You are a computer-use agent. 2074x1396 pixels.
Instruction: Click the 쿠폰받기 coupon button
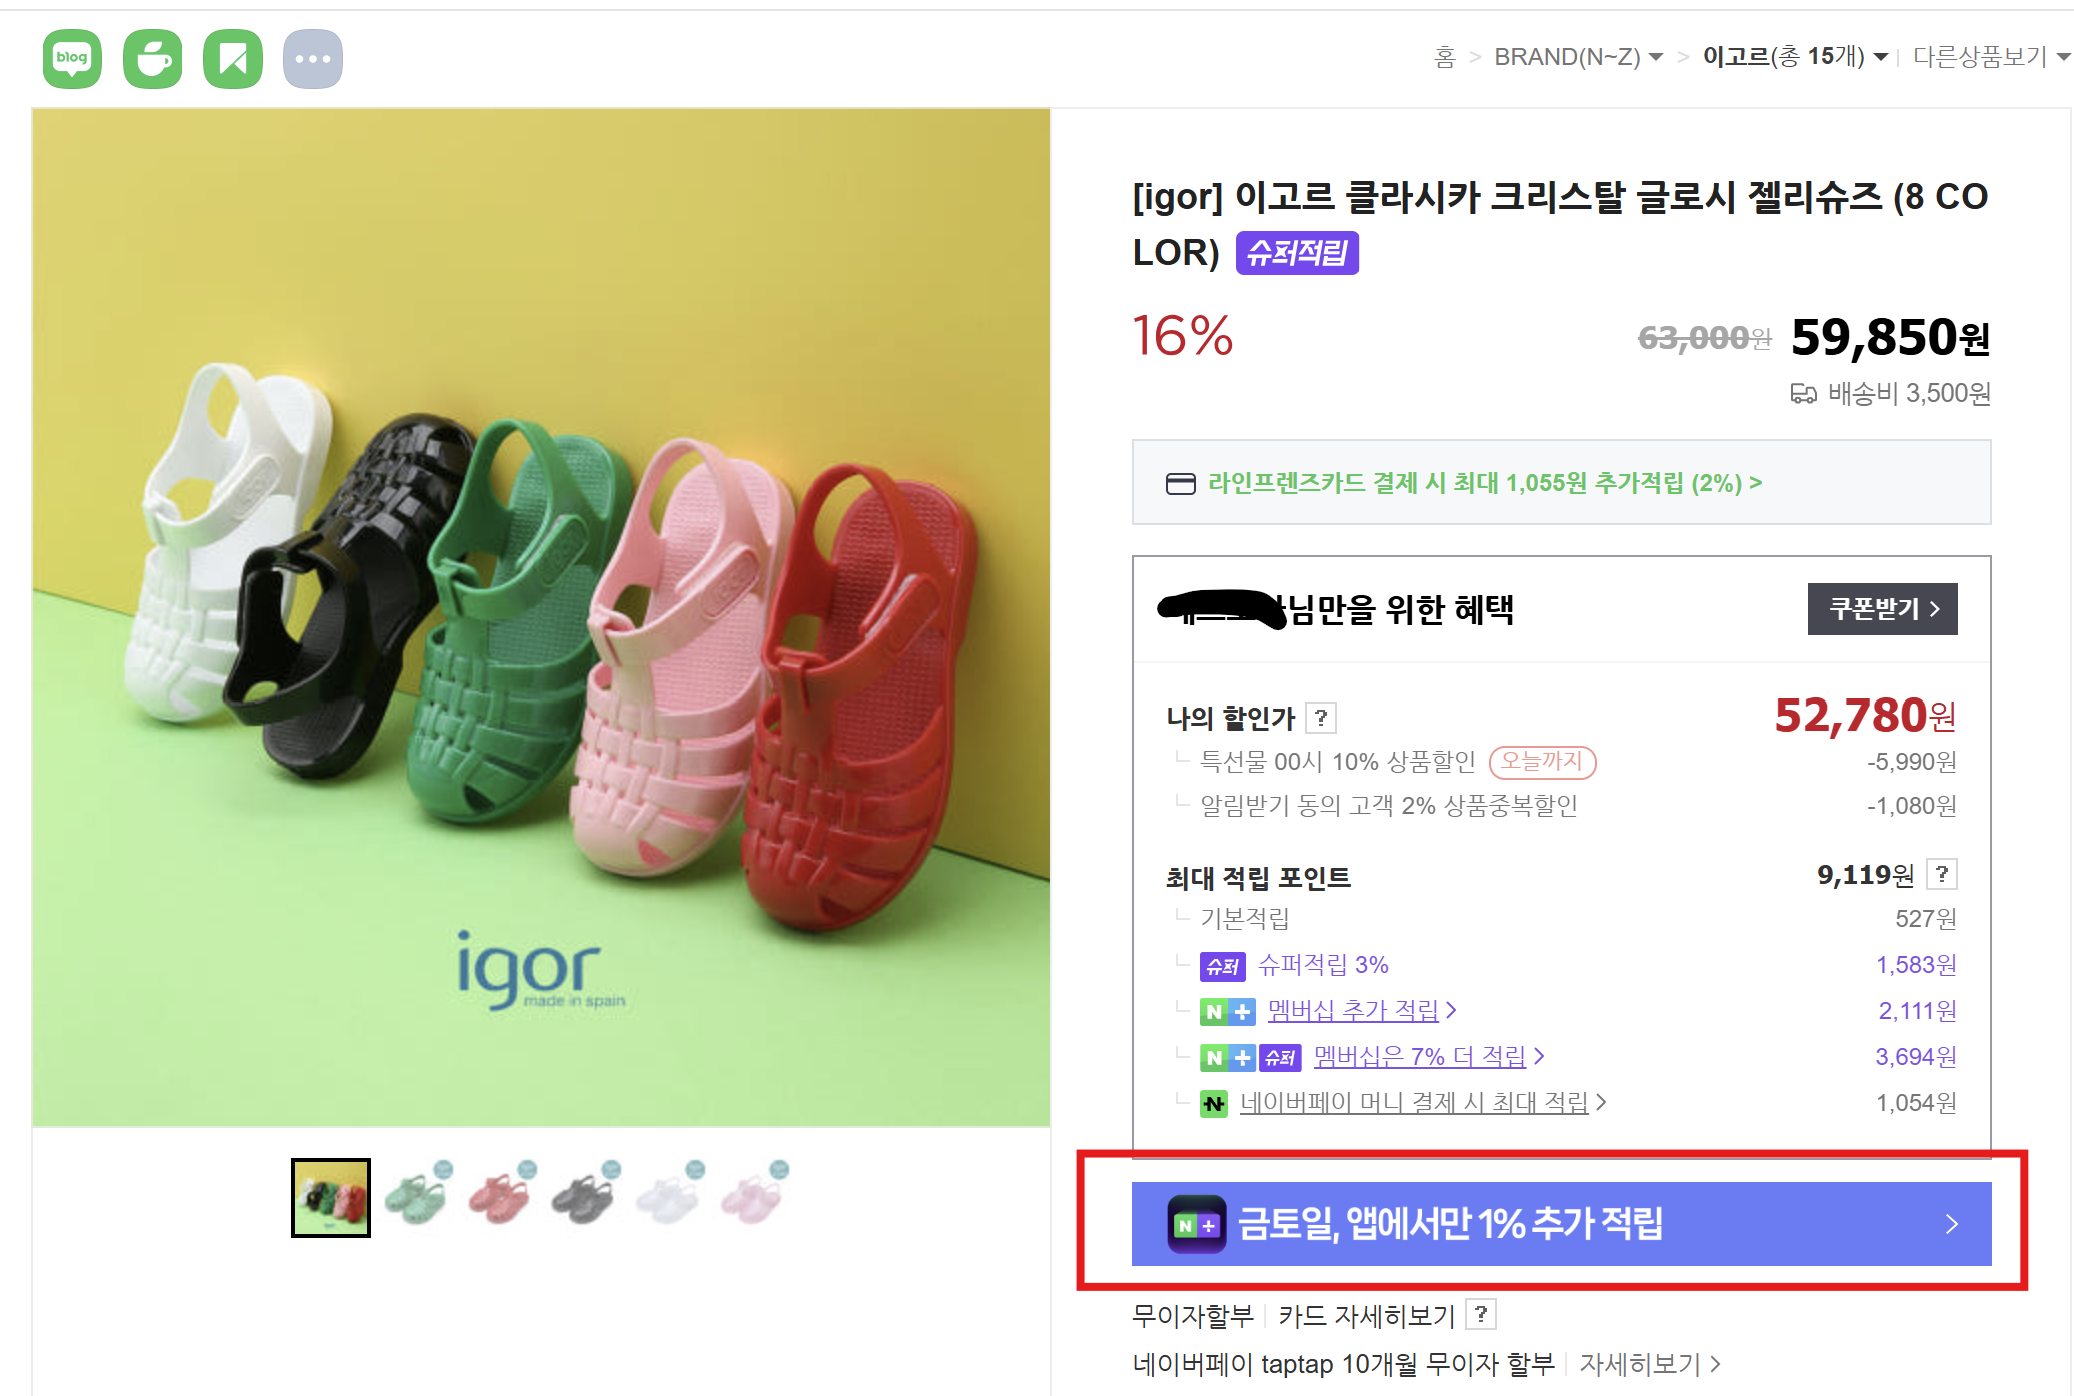pos(1881,608)
